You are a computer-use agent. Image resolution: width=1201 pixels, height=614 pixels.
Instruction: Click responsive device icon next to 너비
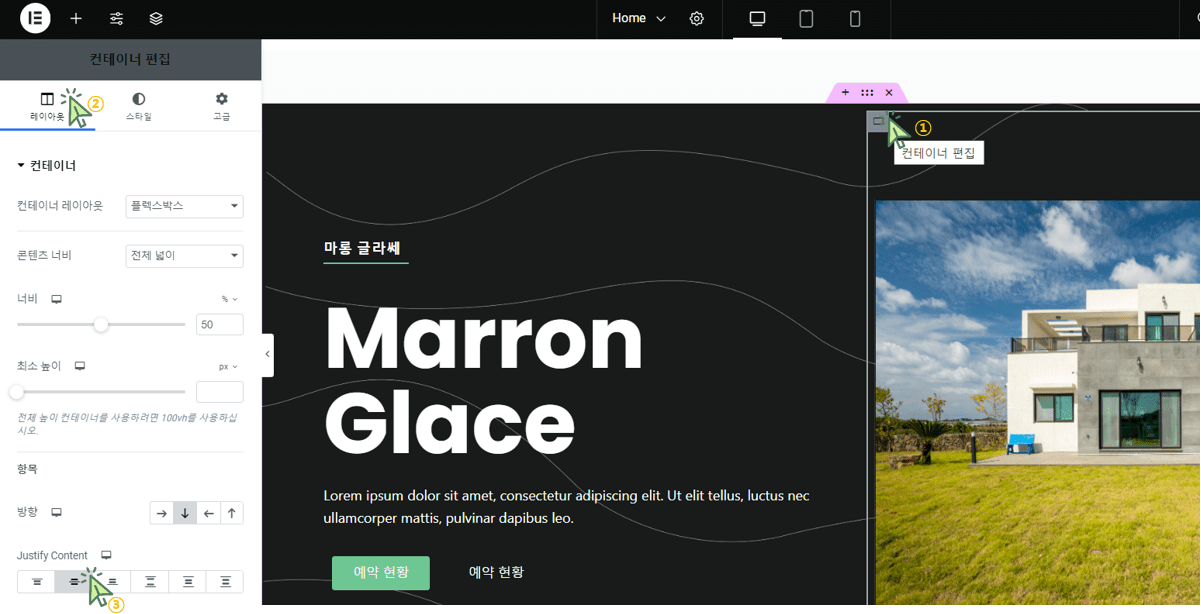pos(57,299)
